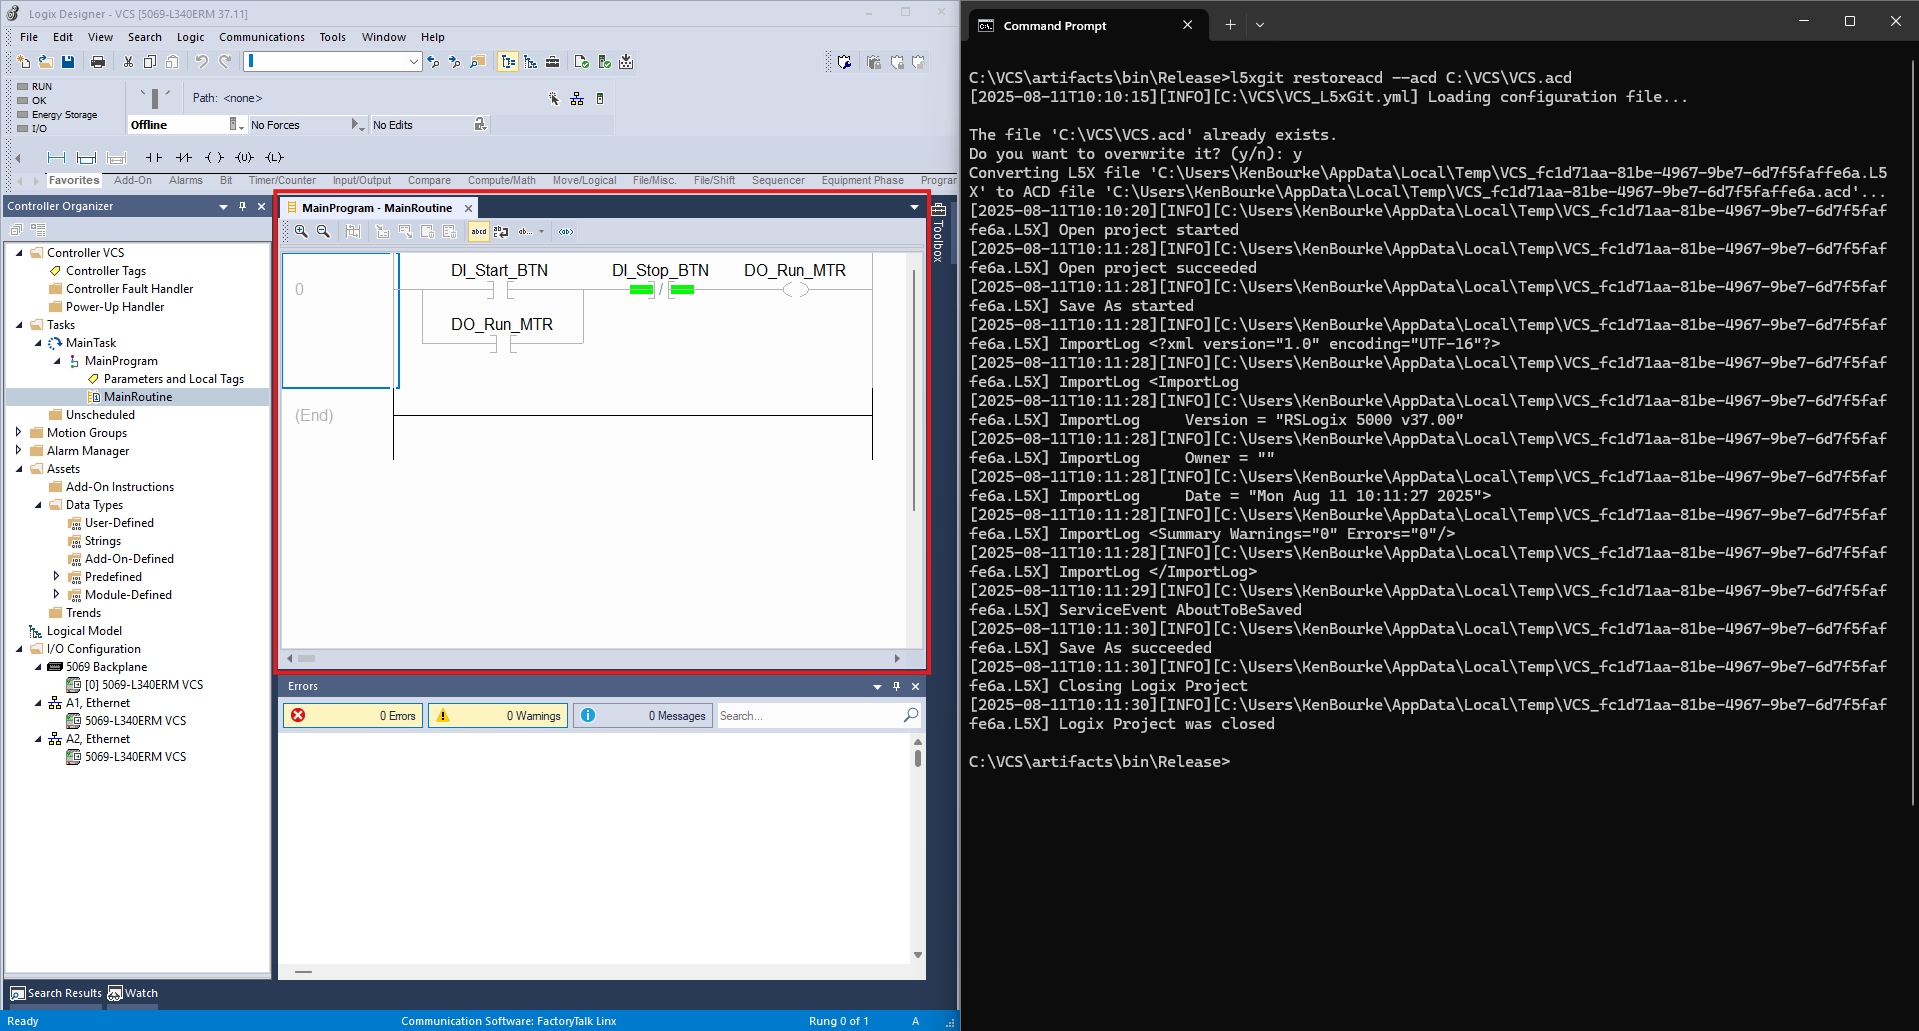
Task: Click the Redo arrow icon
Action: pos(225,62)
